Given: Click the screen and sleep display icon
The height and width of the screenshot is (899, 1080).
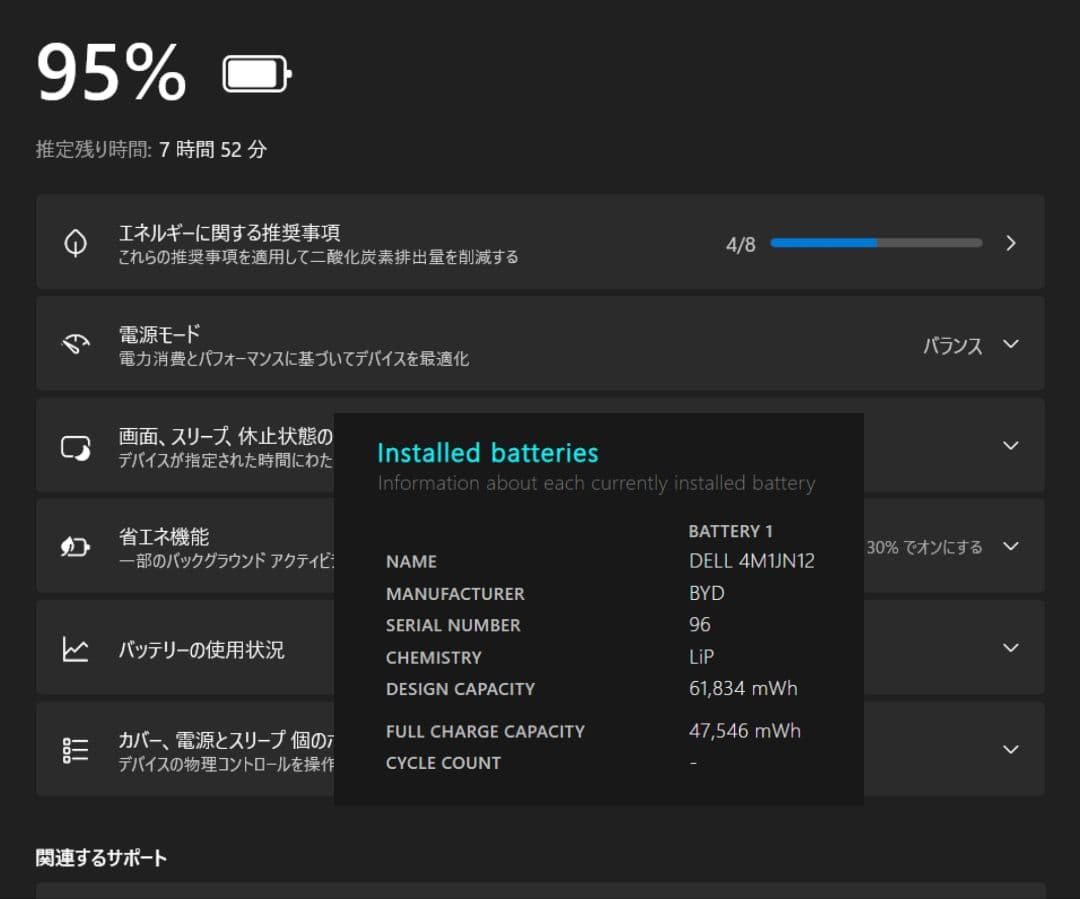Looking at the screenshot, I should 75,445.
